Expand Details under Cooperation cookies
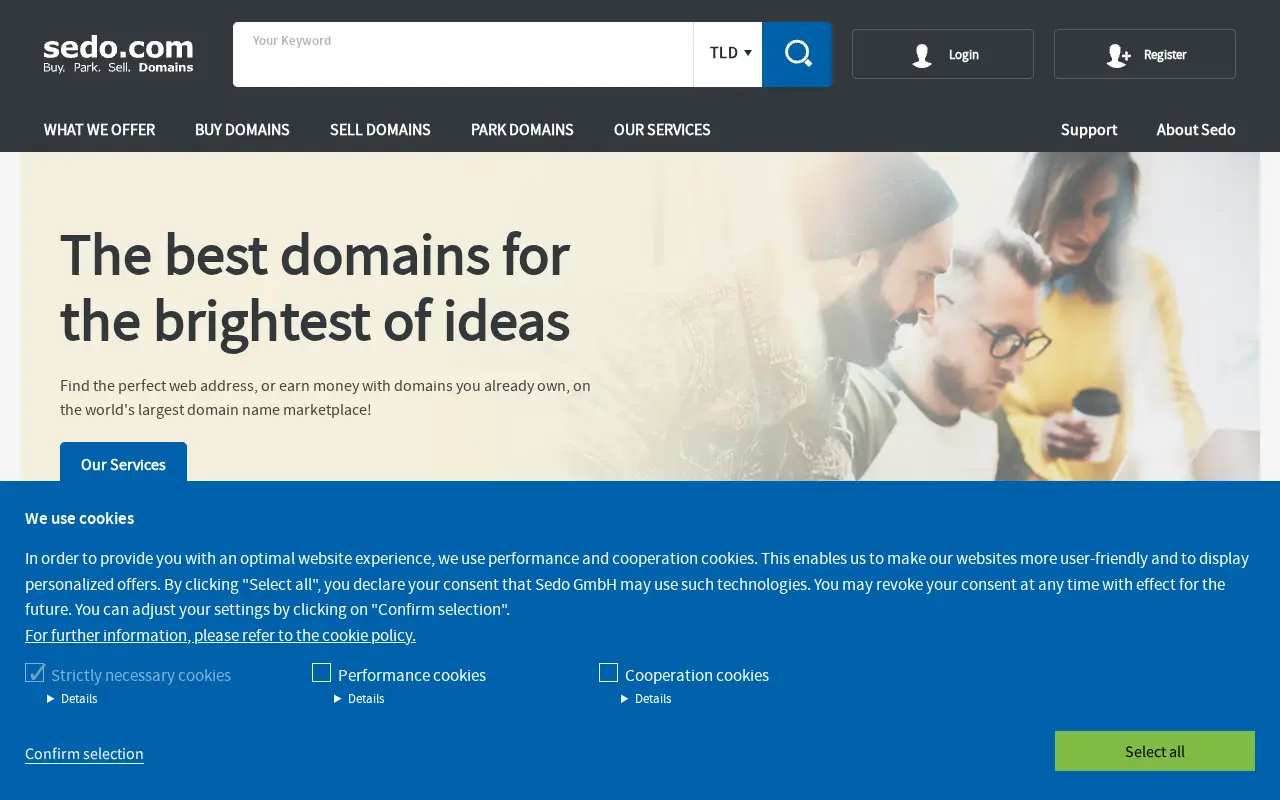Viewport: 1280px width, 800px height. click(x=646, y=699)
